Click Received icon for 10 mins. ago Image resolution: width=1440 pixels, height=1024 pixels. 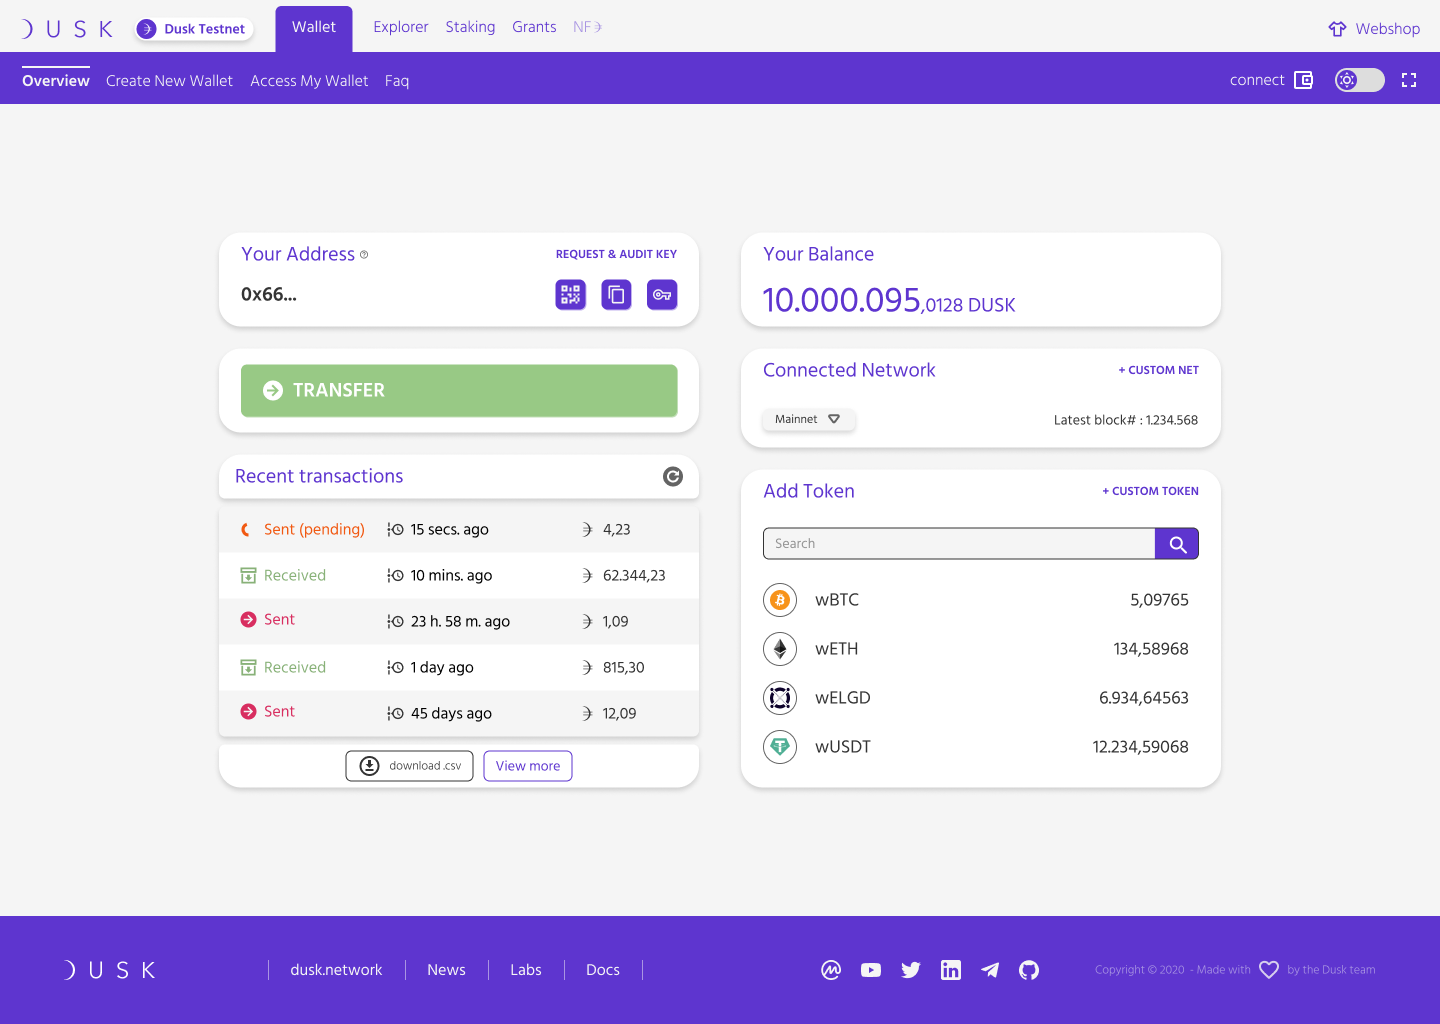tap(248, 576)
